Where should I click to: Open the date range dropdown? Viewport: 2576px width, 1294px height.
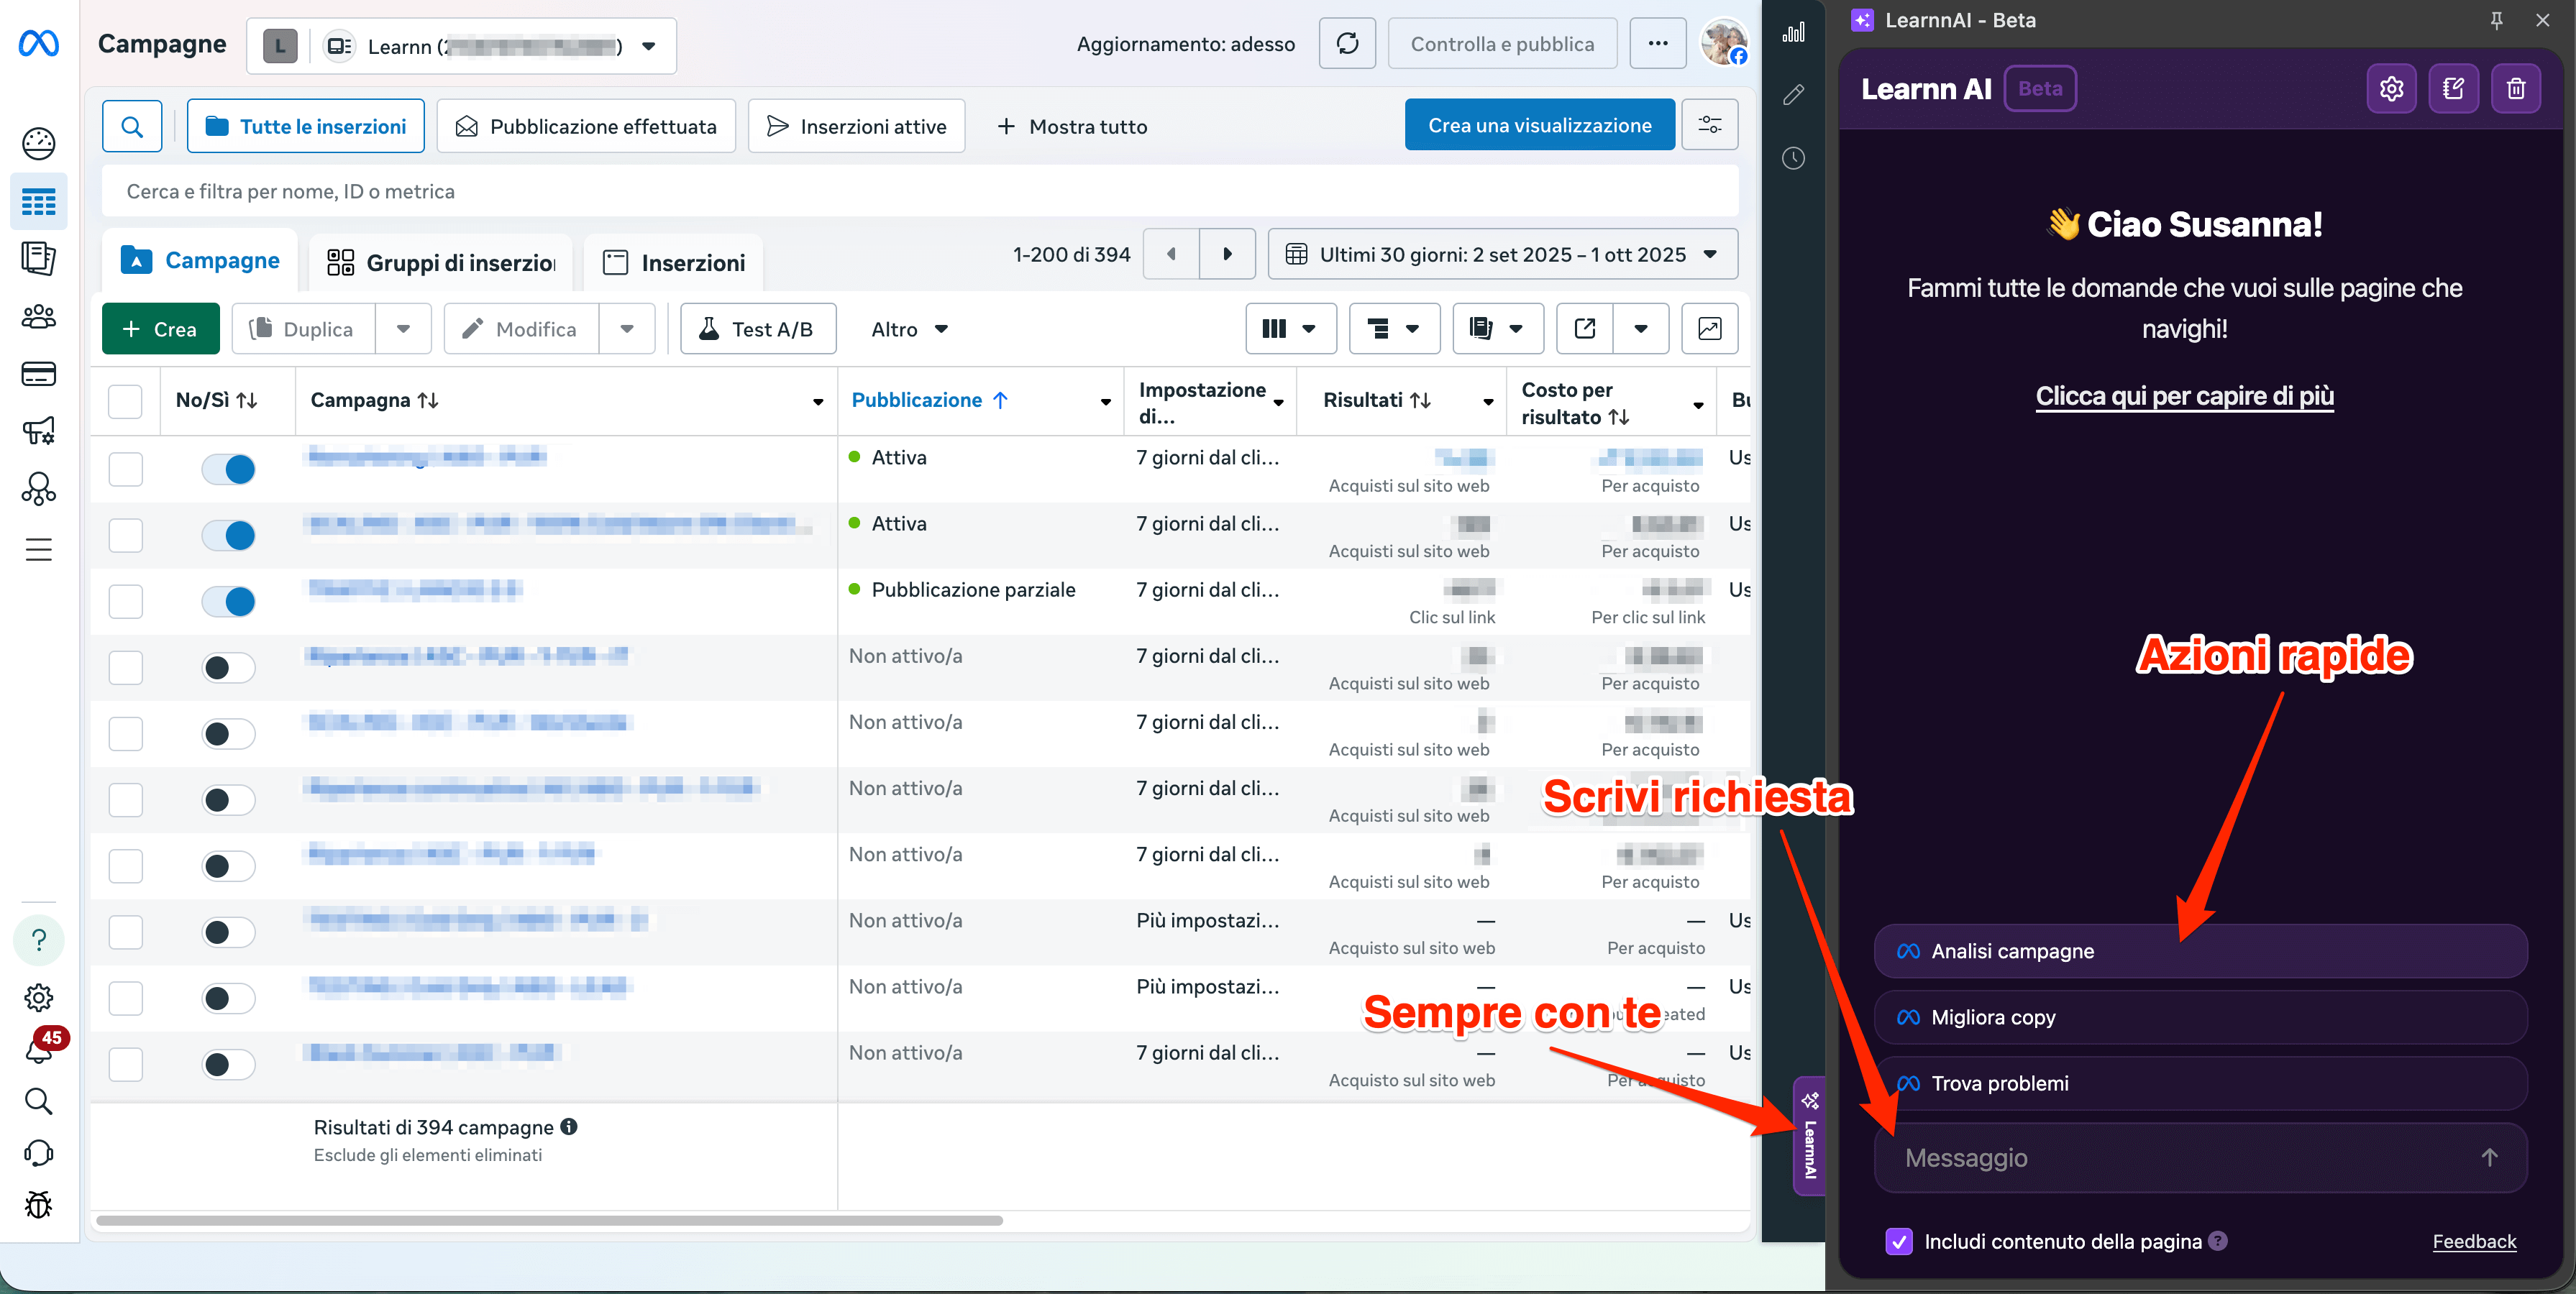(x=1502, y=255)
